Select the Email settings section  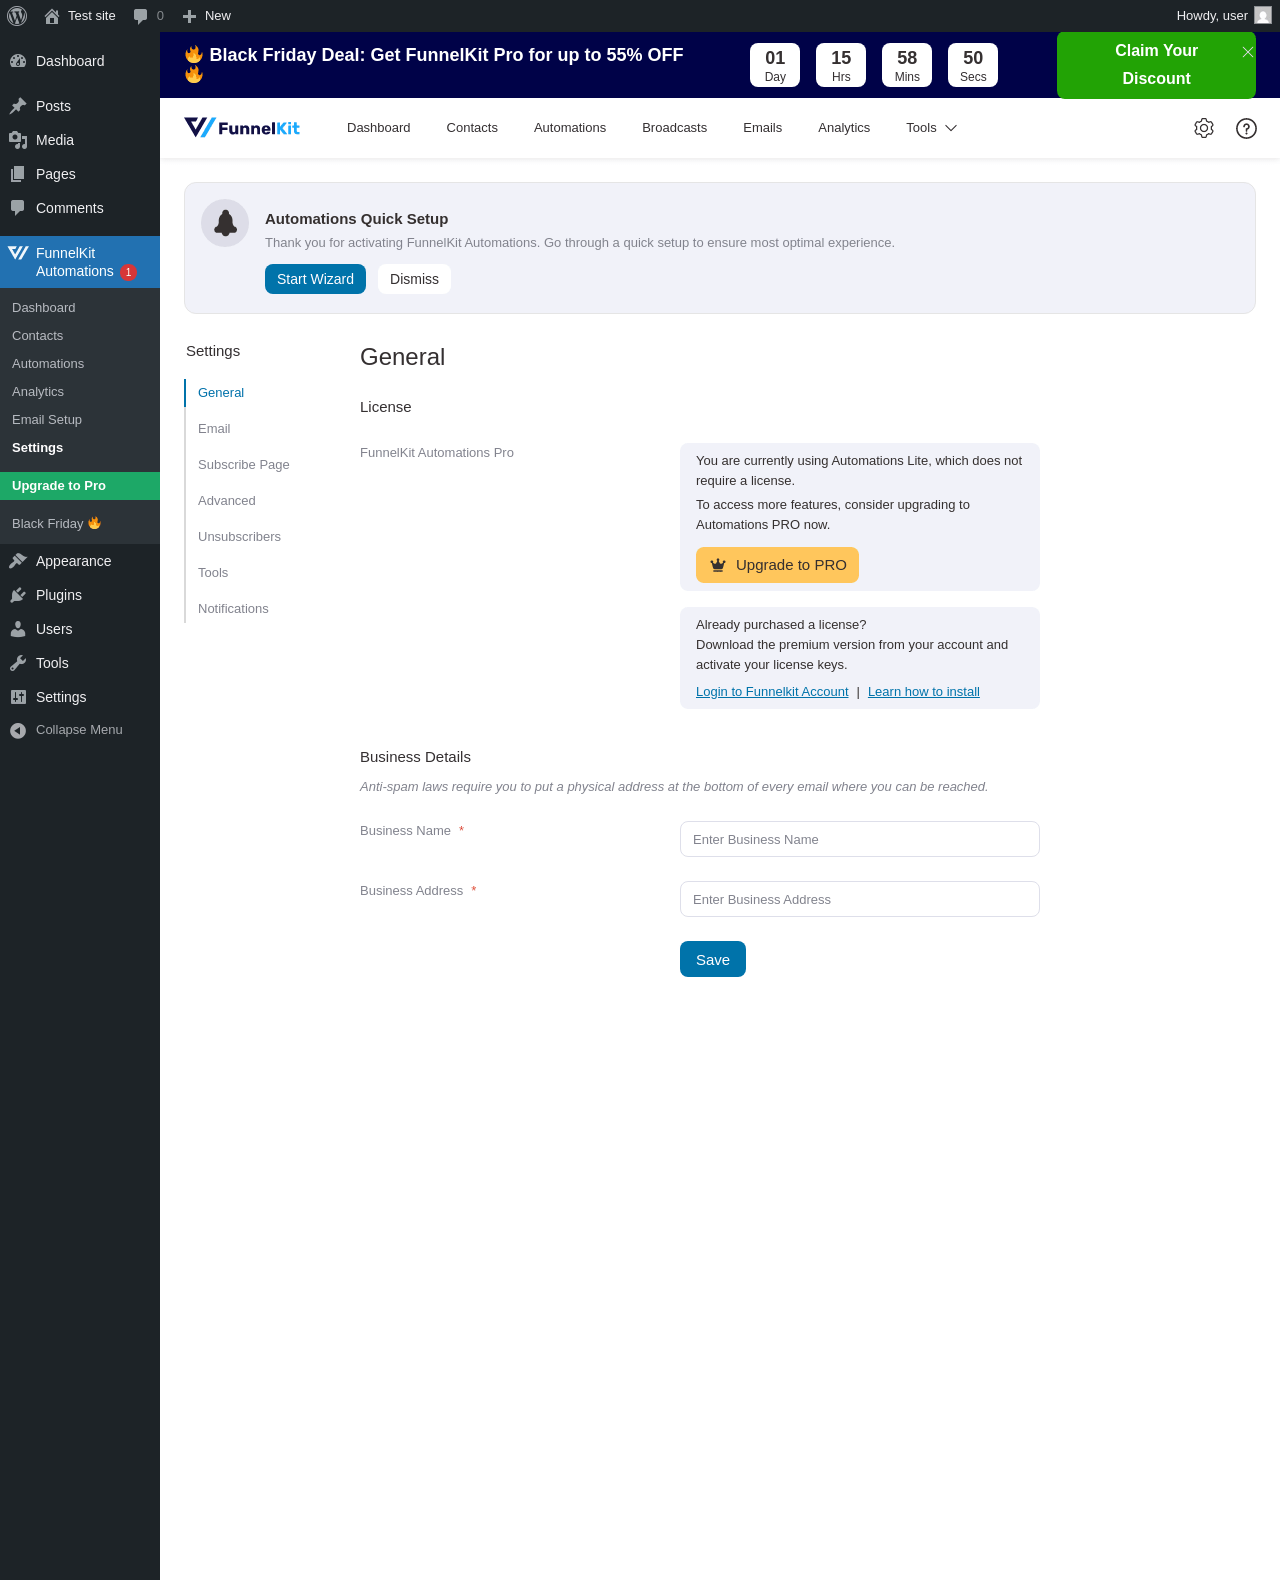click(x=214, y=429)
